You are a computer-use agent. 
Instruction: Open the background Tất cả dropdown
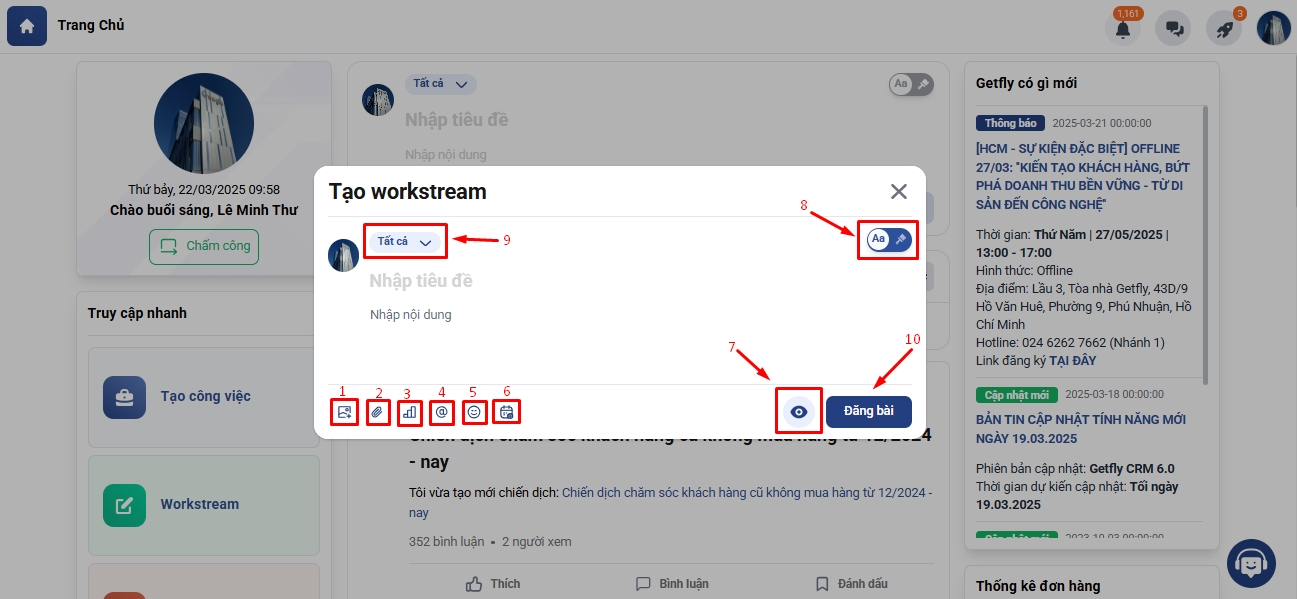pos(441,84)
